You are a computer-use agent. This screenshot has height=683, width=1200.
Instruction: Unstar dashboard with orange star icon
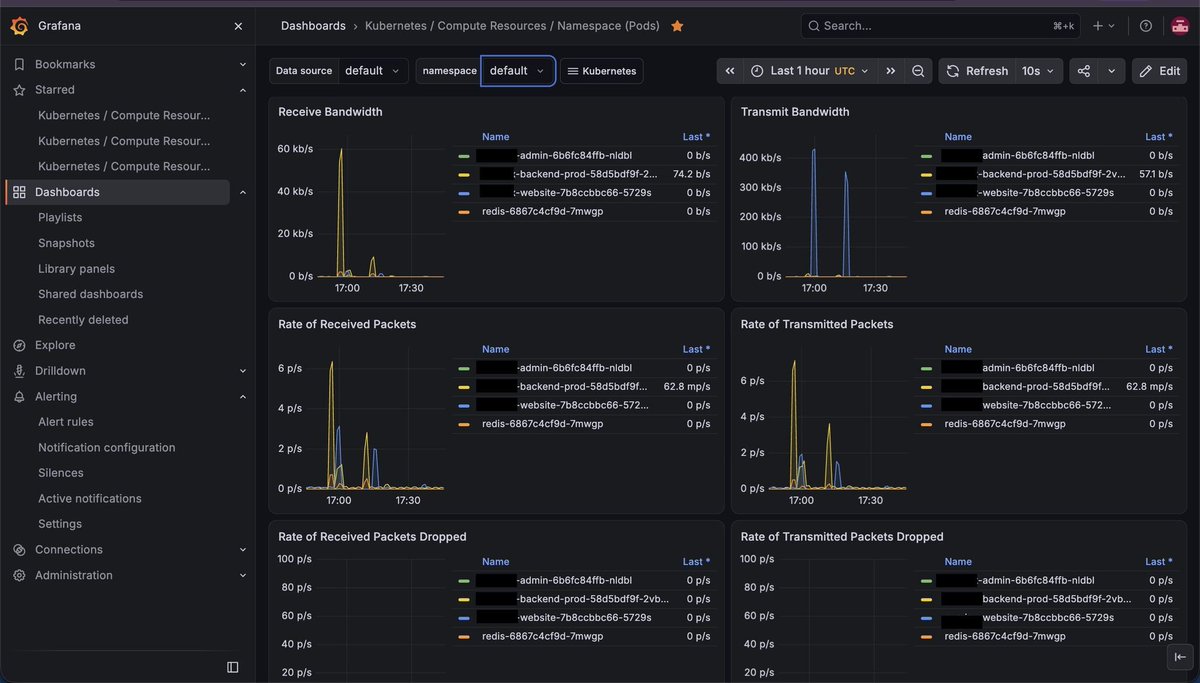677,26
